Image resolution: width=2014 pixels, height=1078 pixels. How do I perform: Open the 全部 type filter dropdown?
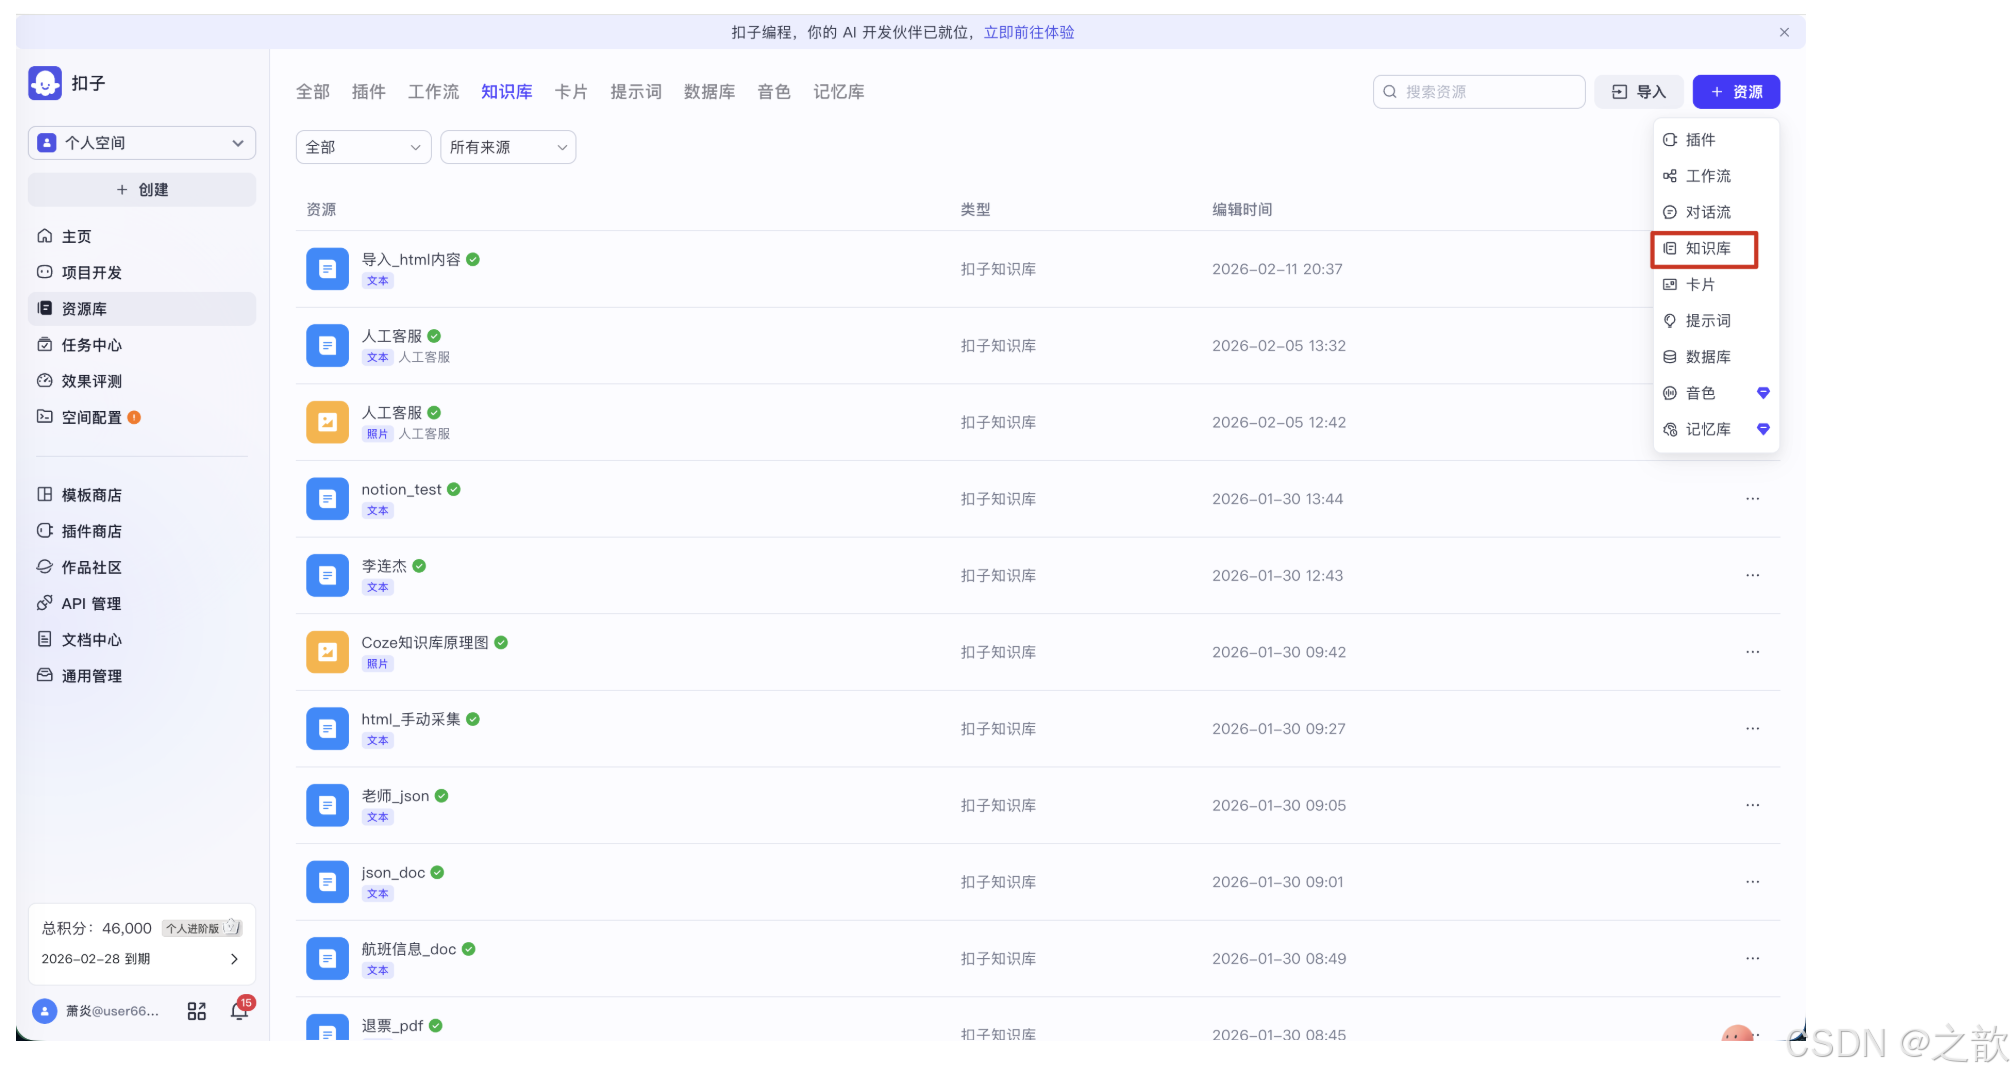[x=363, y=147]
